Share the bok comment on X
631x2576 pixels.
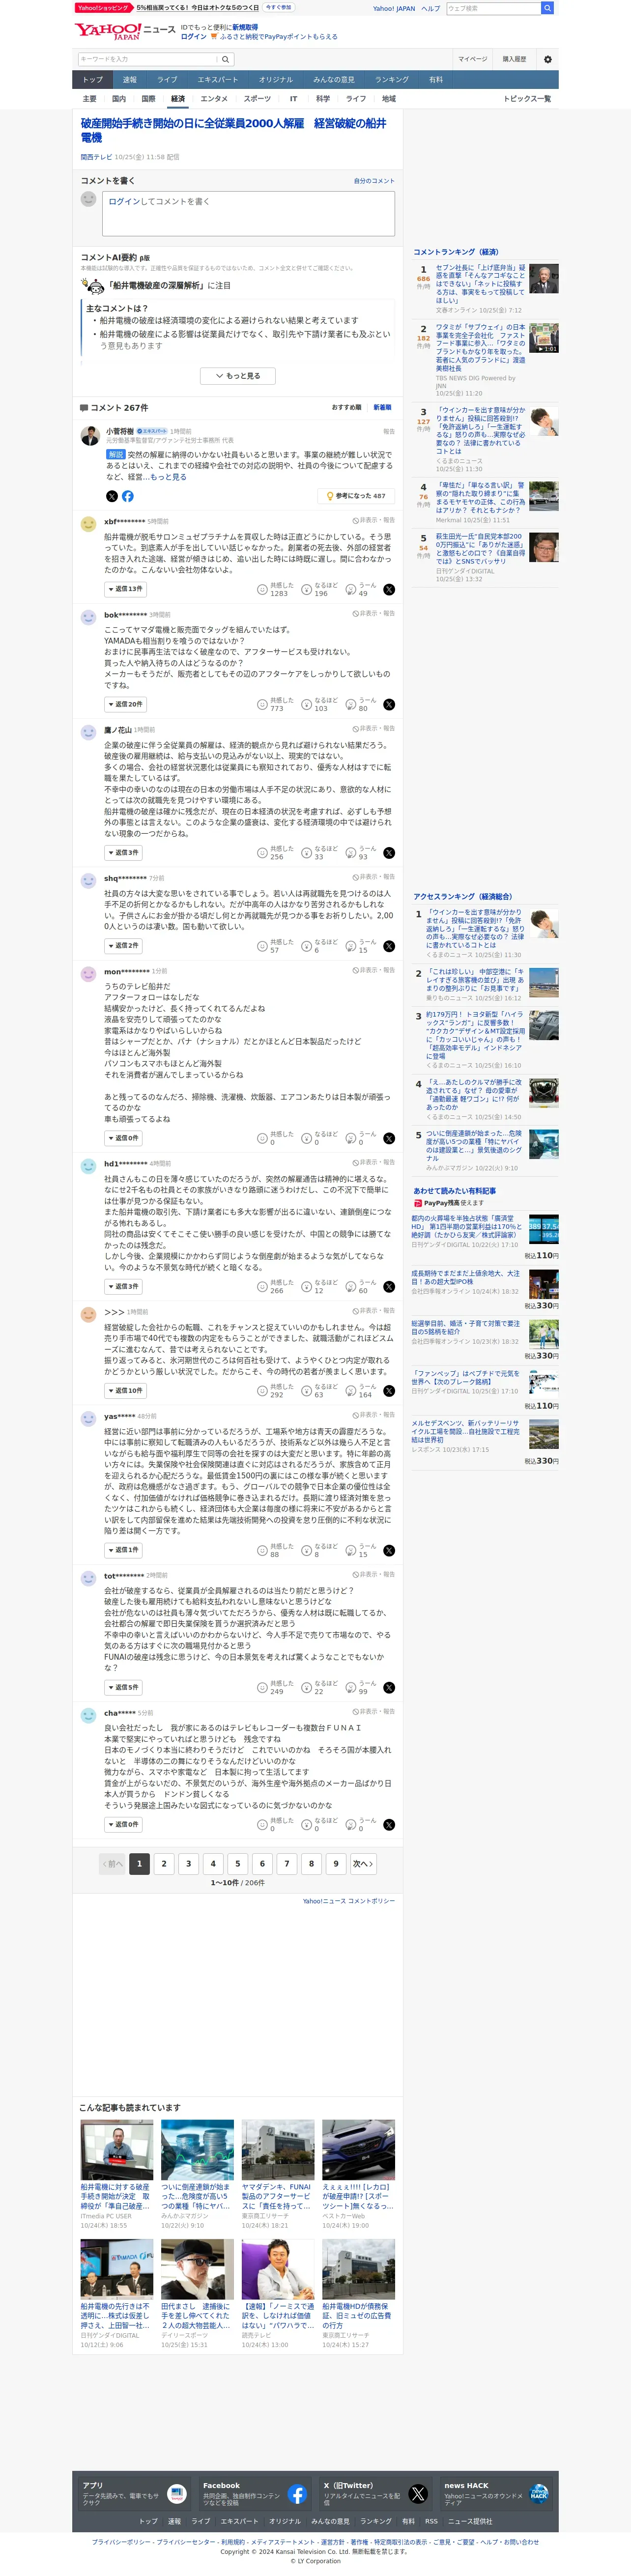pos(389,705)
